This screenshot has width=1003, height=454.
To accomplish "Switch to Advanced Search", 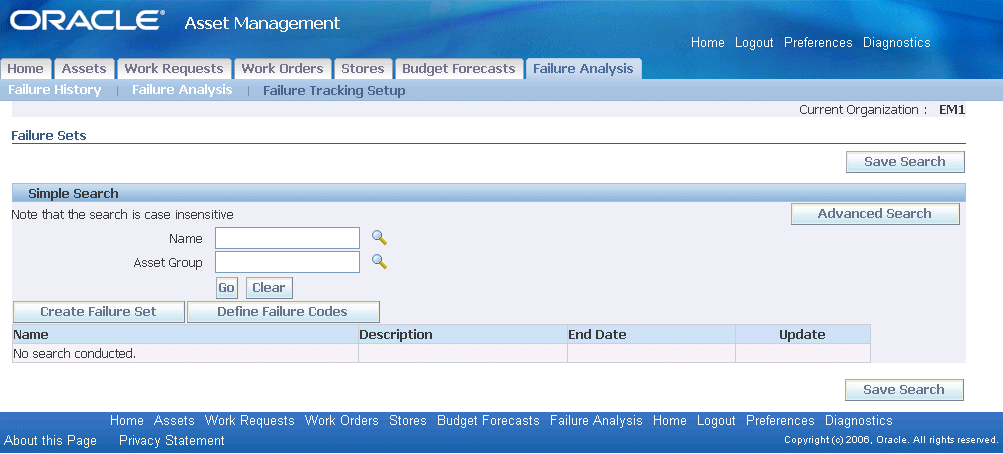I will (875, 214).
